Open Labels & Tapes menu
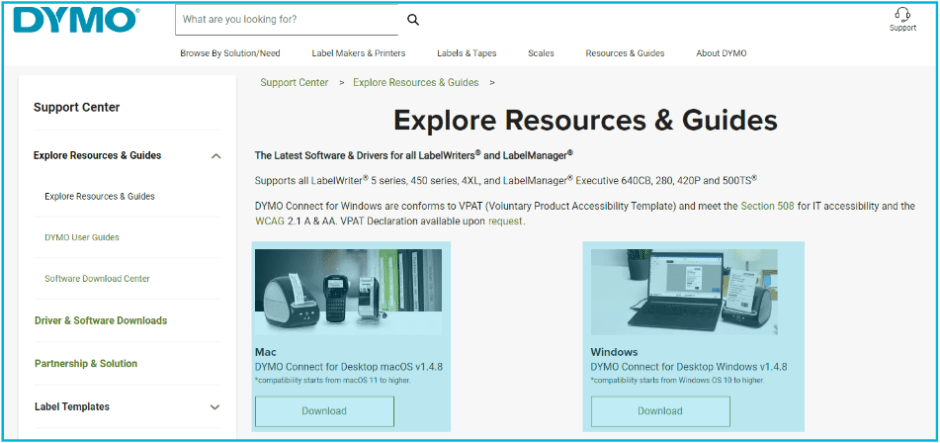The width and height of the screenshot is (940, 443). [466, 53]
